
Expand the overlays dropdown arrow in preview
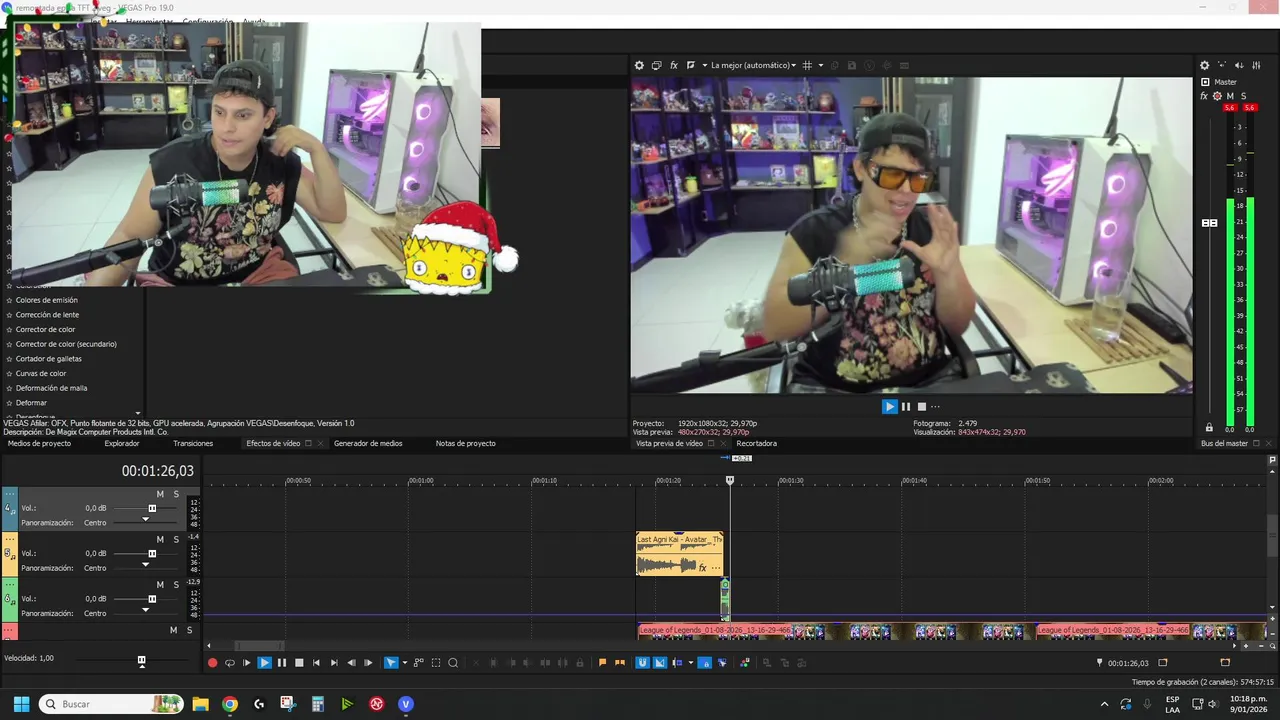point(821,65)
